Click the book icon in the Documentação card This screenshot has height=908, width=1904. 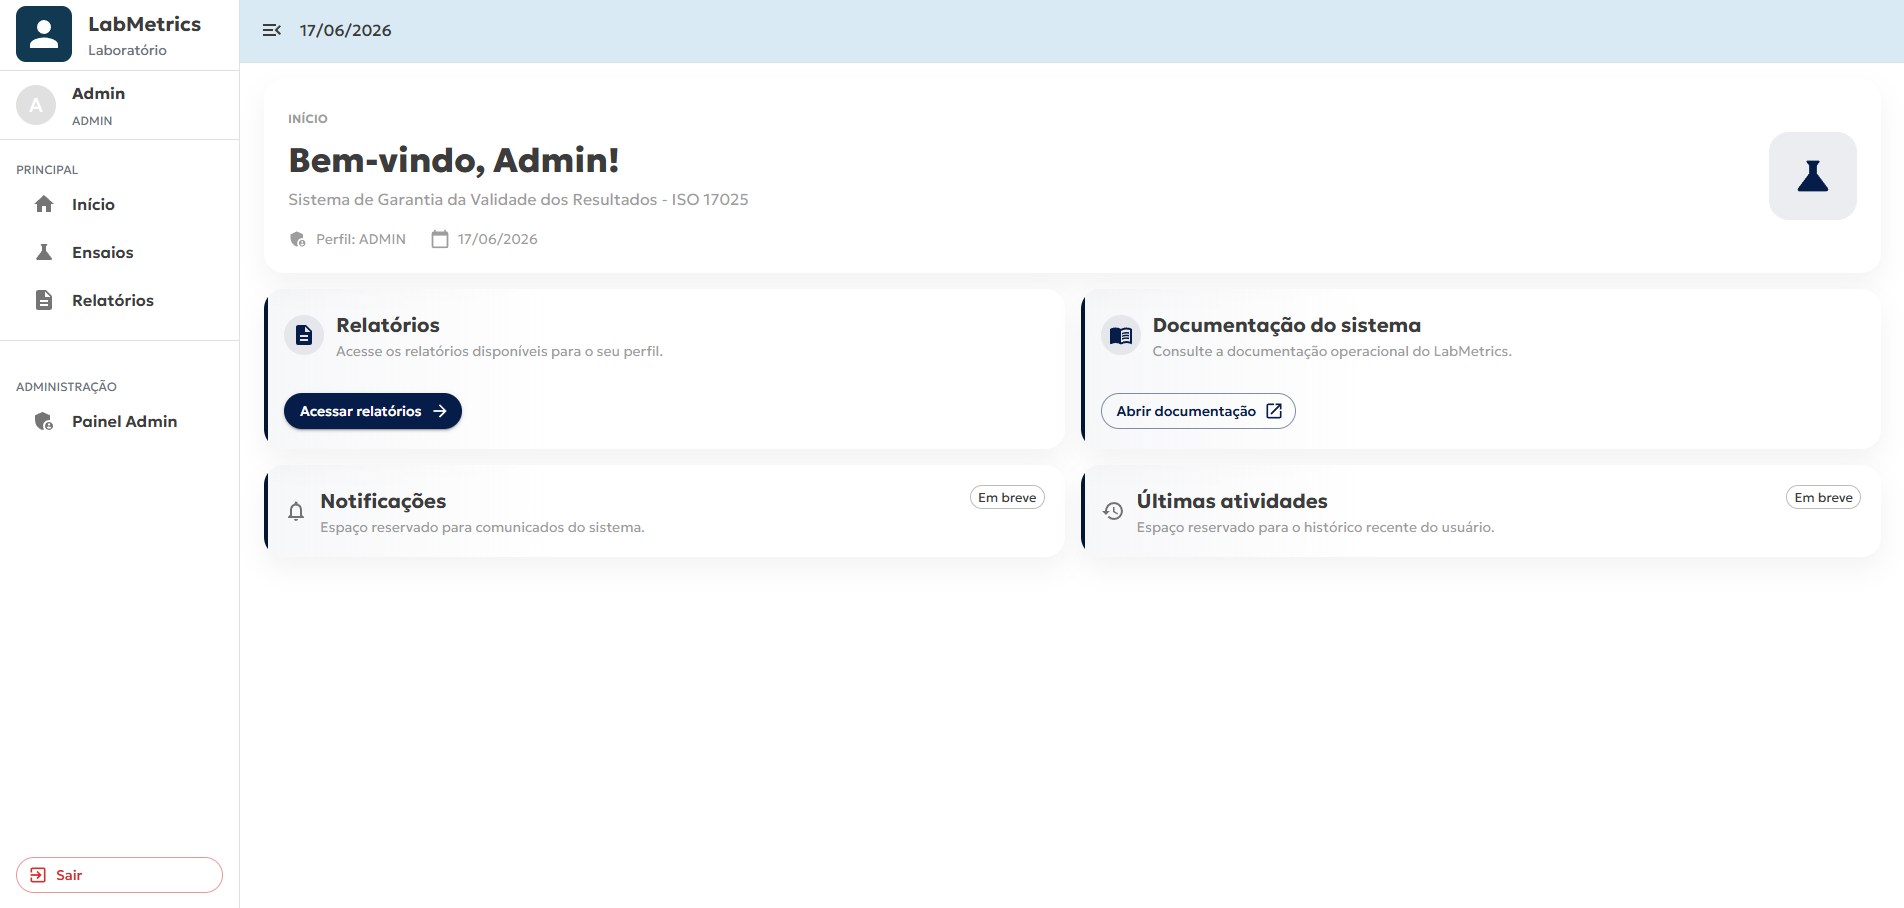pos(1121,335)
